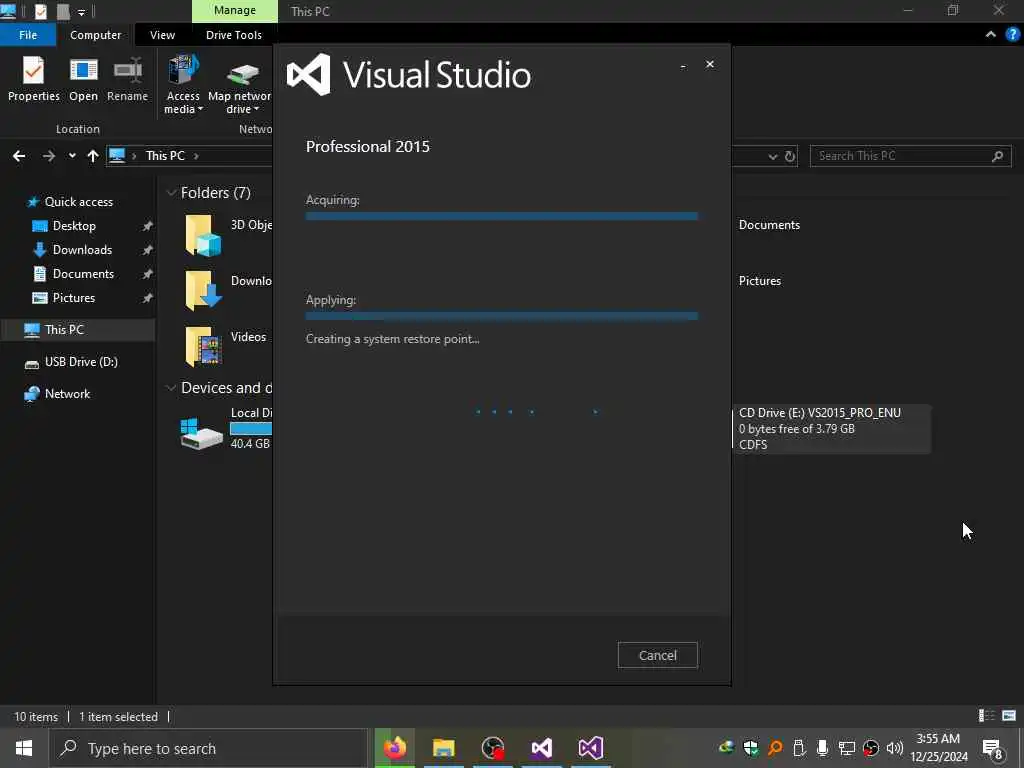Collapse the Folders (7) group
This screenshot has width=1024, height=768.
pyautogui.click(x=171, y=193)
